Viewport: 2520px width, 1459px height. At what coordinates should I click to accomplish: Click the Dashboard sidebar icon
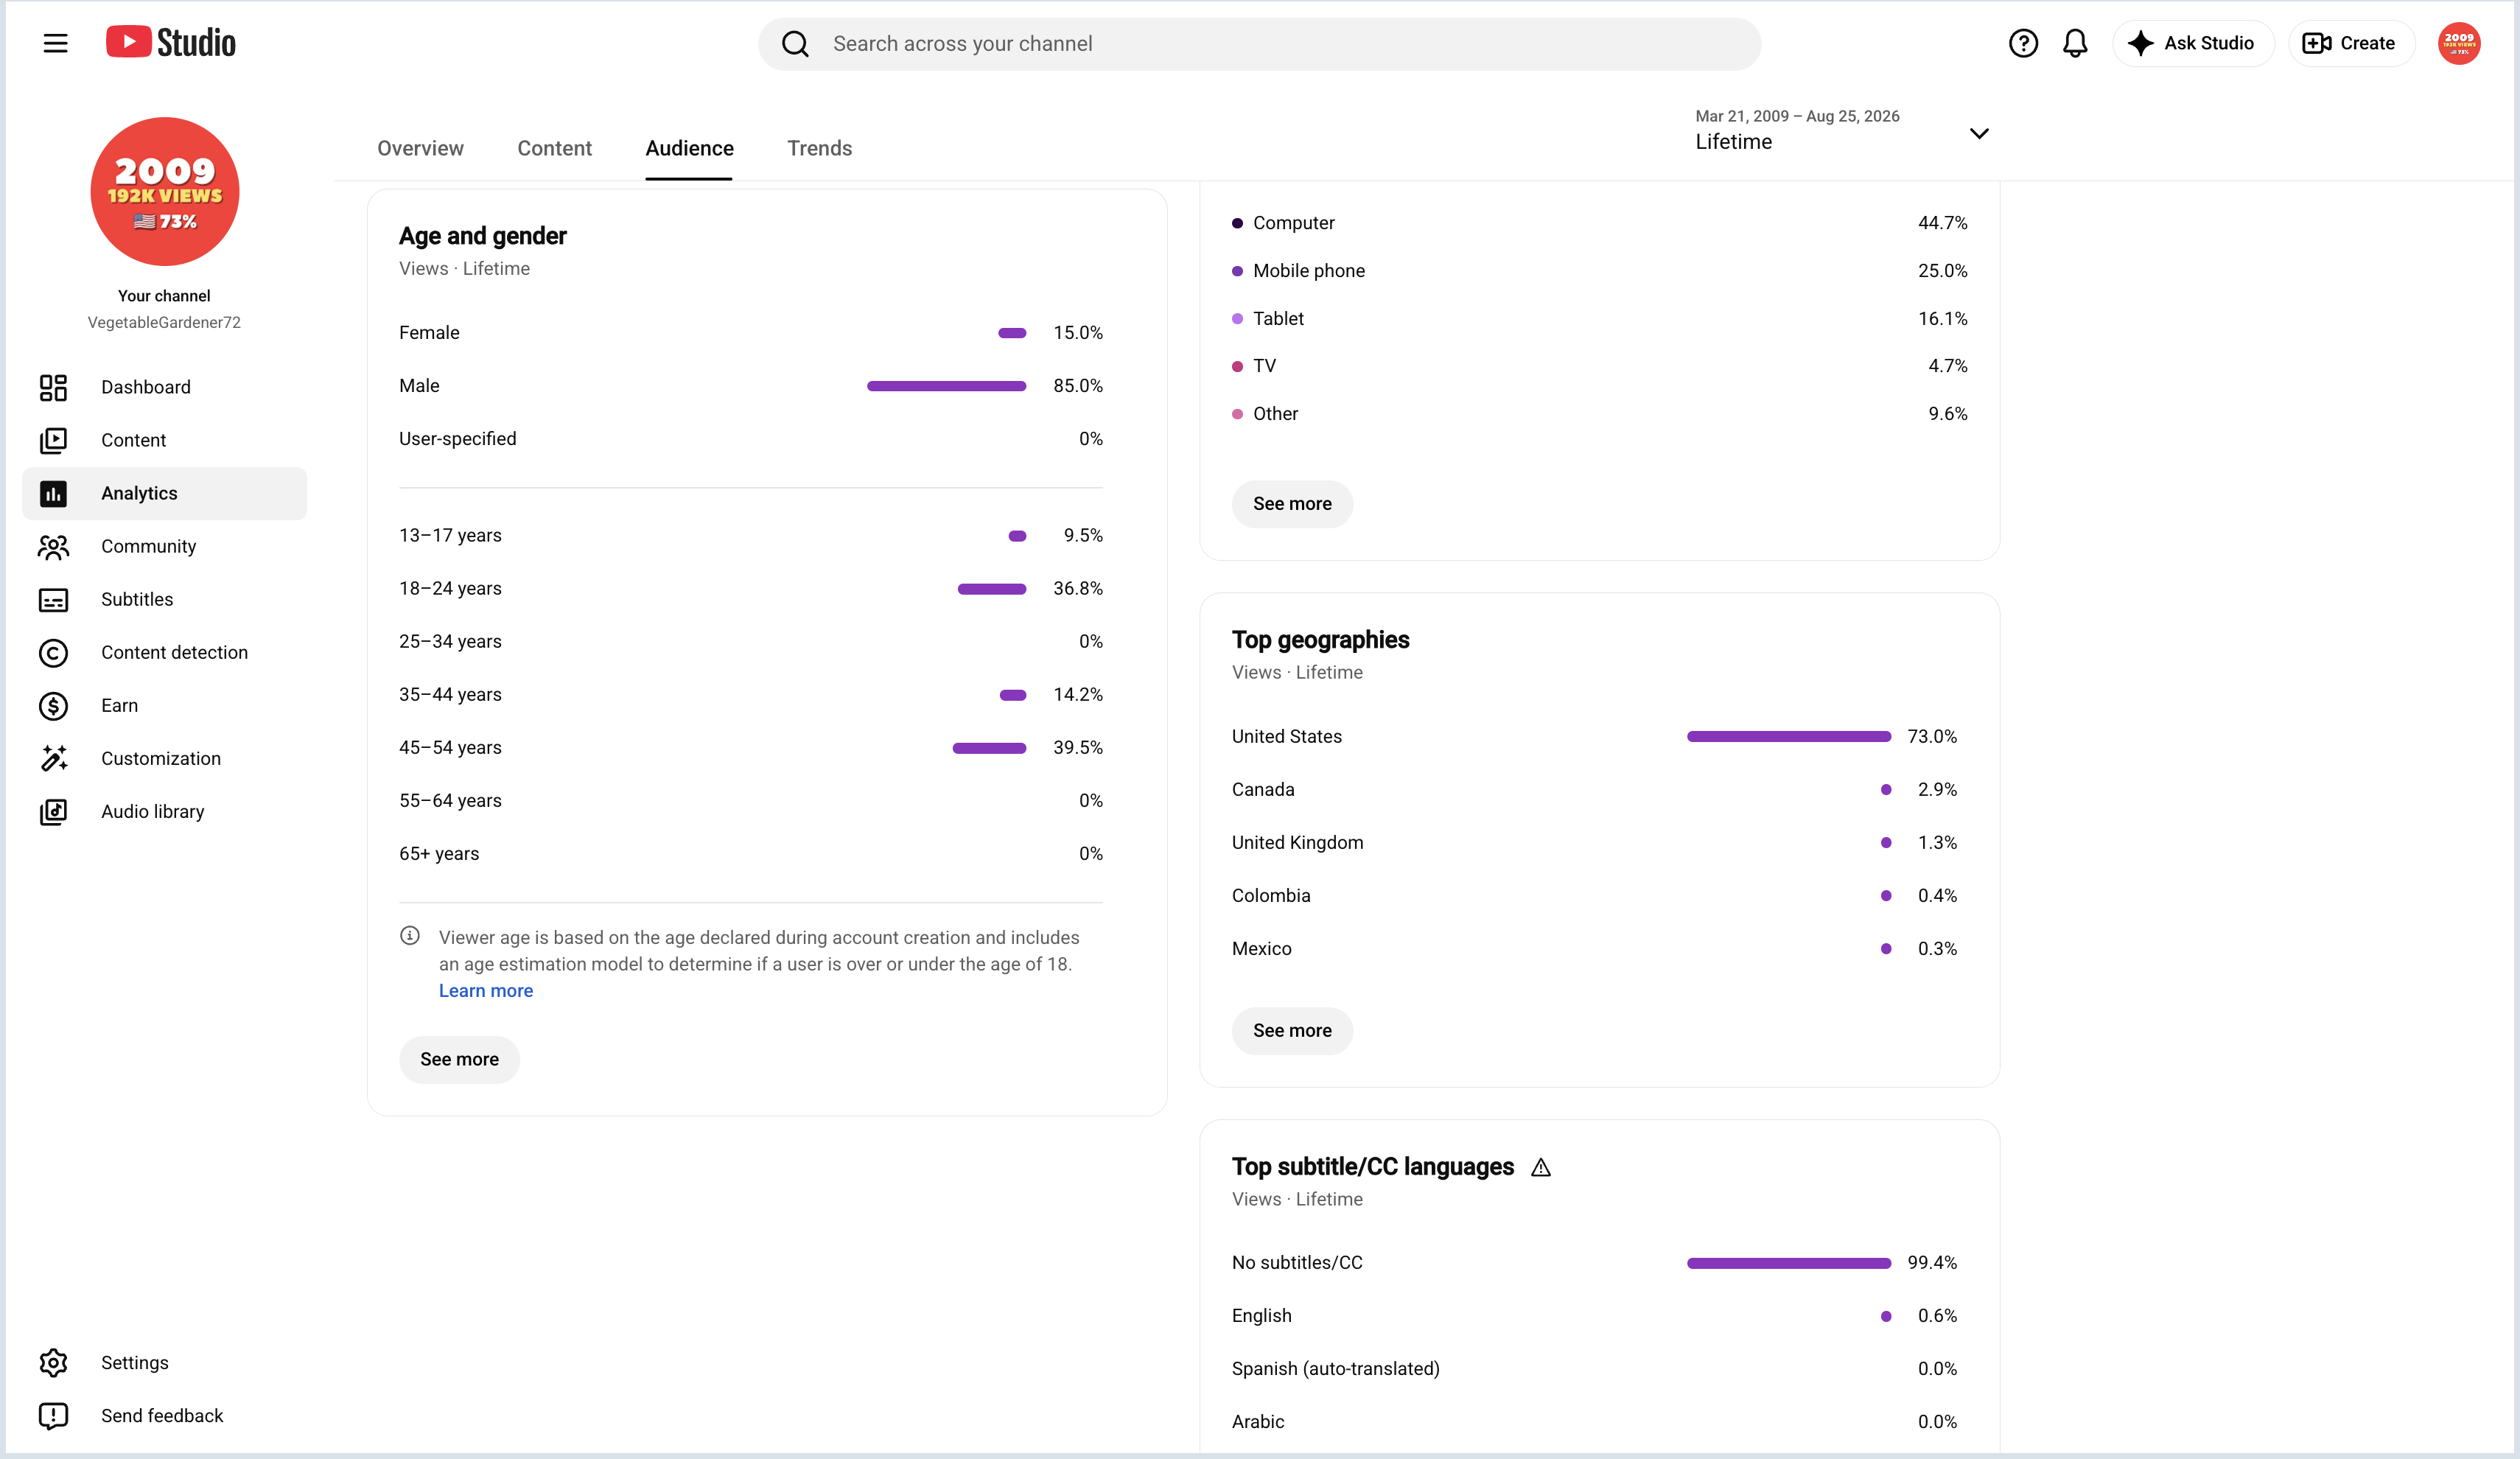tap(53, 387)
